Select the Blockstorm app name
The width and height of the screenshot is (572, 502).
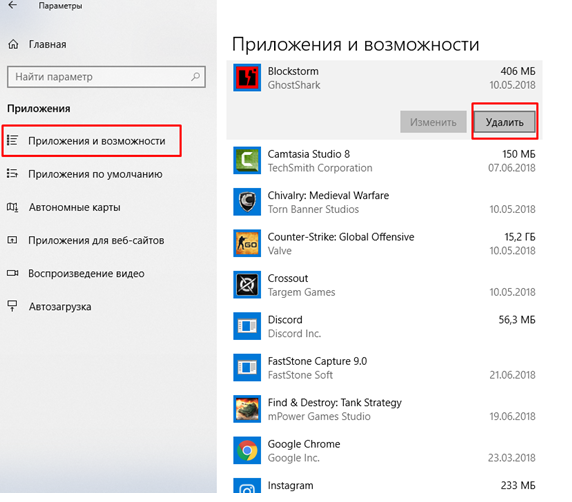click(x=293, y=71)
